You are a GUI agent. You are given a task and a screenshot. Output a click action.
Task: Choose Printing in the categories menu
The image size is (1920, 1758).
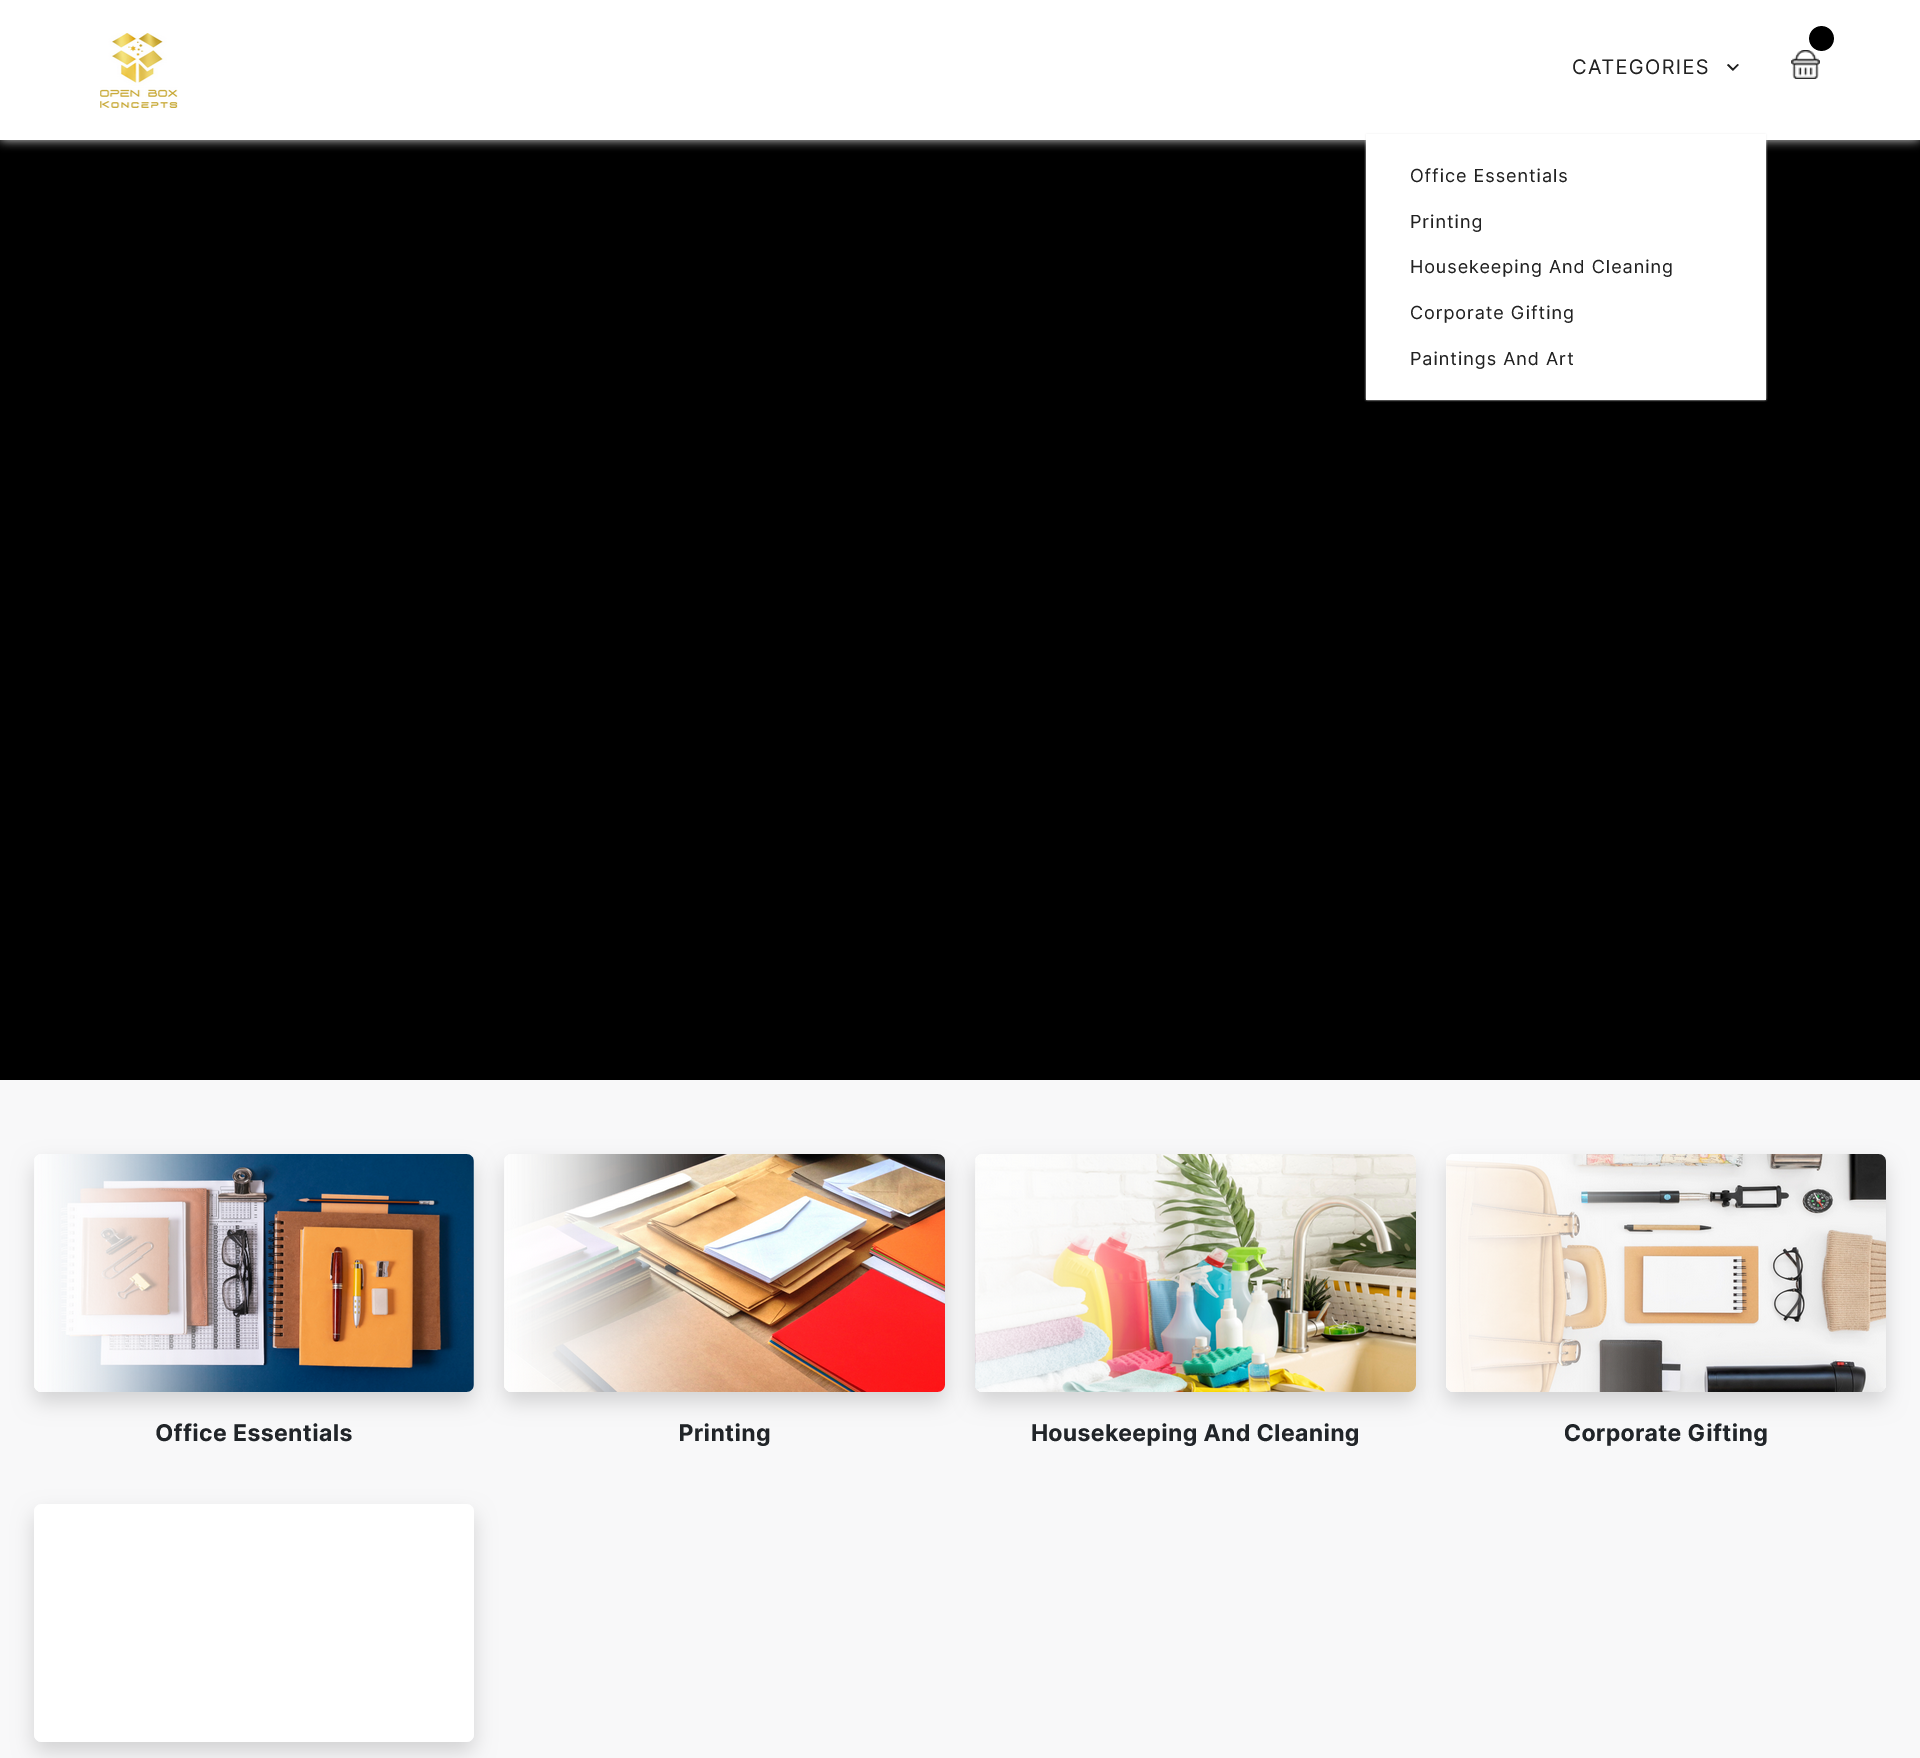point(1445,222)
